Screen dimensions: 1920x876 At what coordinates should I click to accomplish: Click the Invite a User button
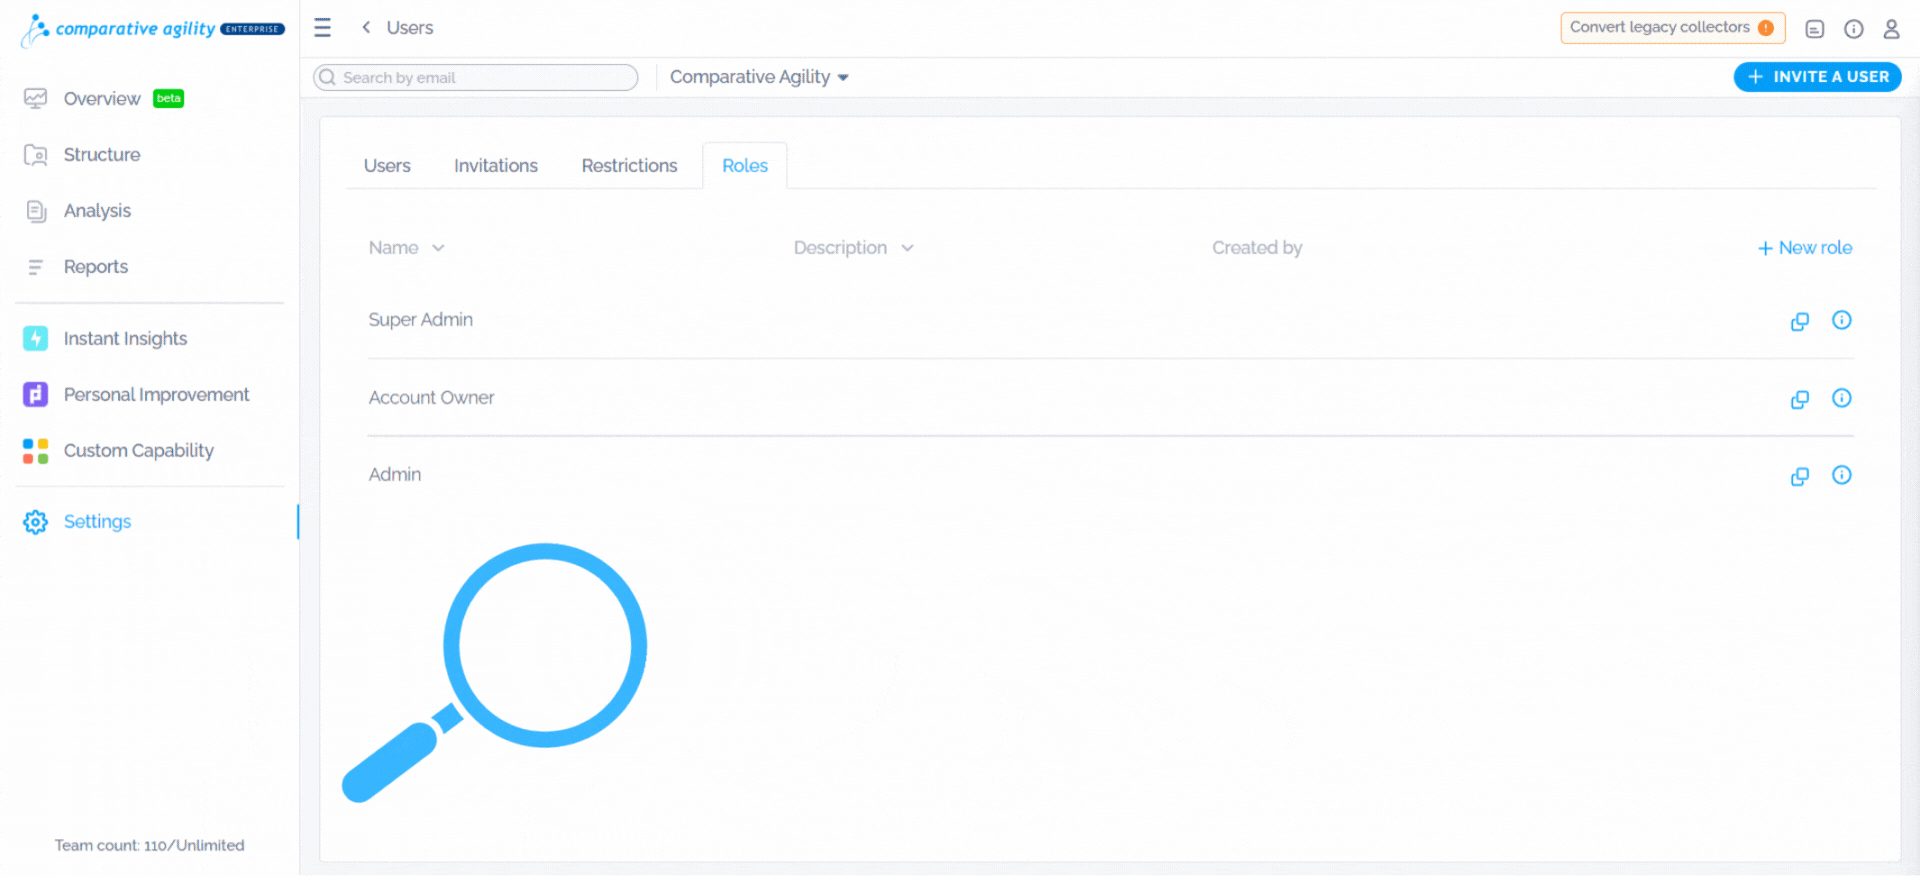[1817, 77]
